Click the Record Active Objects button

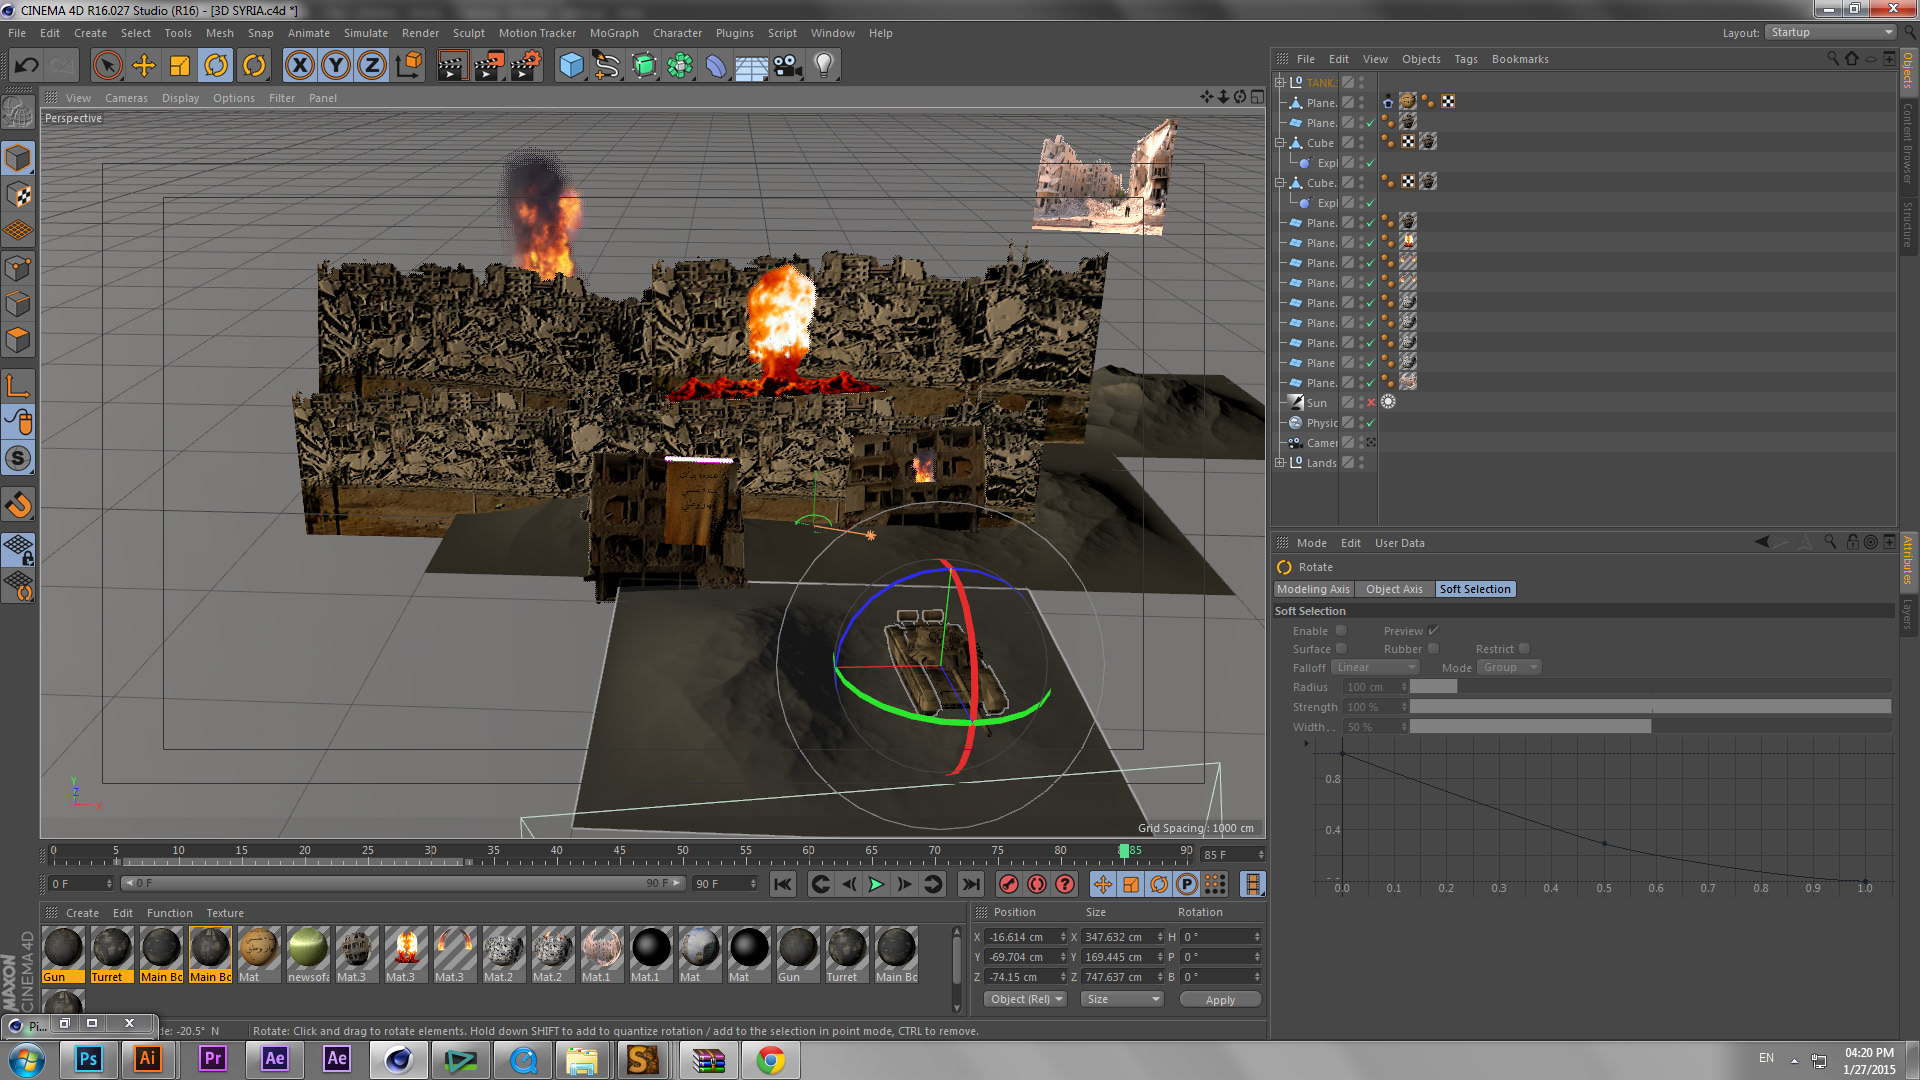1008,884
